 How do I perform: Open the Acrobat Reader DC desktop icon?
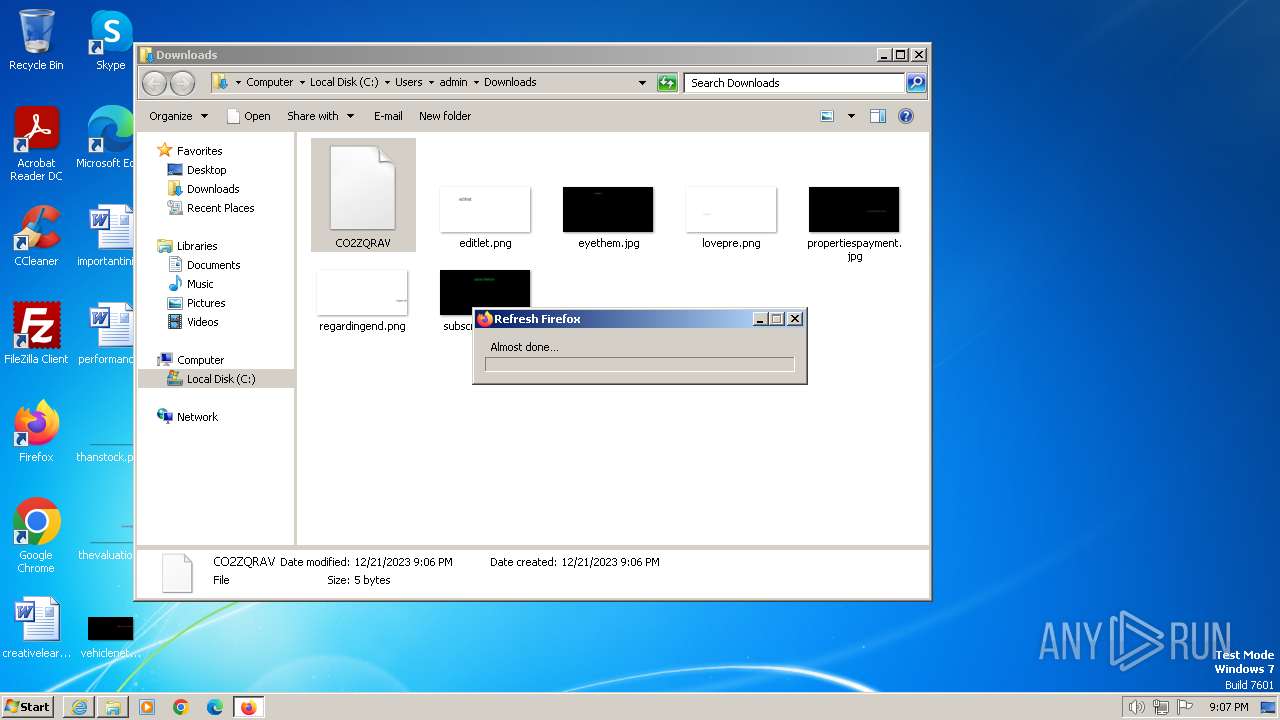click(x=36, y=144)
